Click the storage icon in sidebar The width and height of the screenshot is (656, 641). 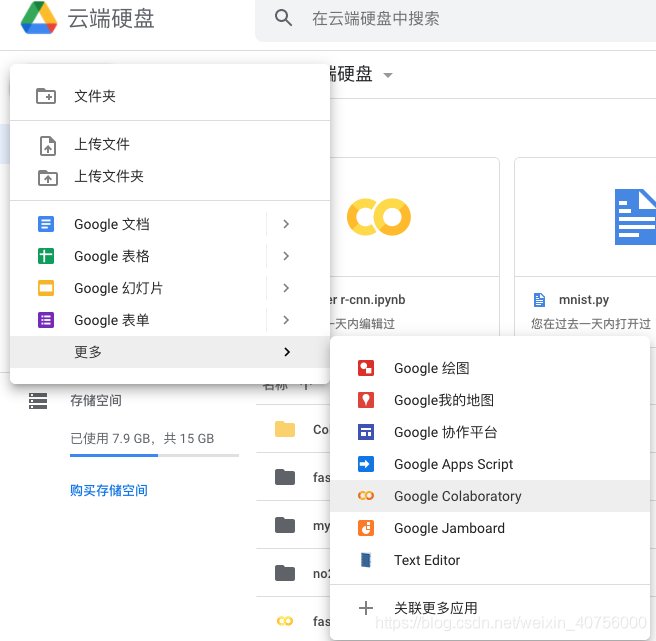tap(38, 400)
